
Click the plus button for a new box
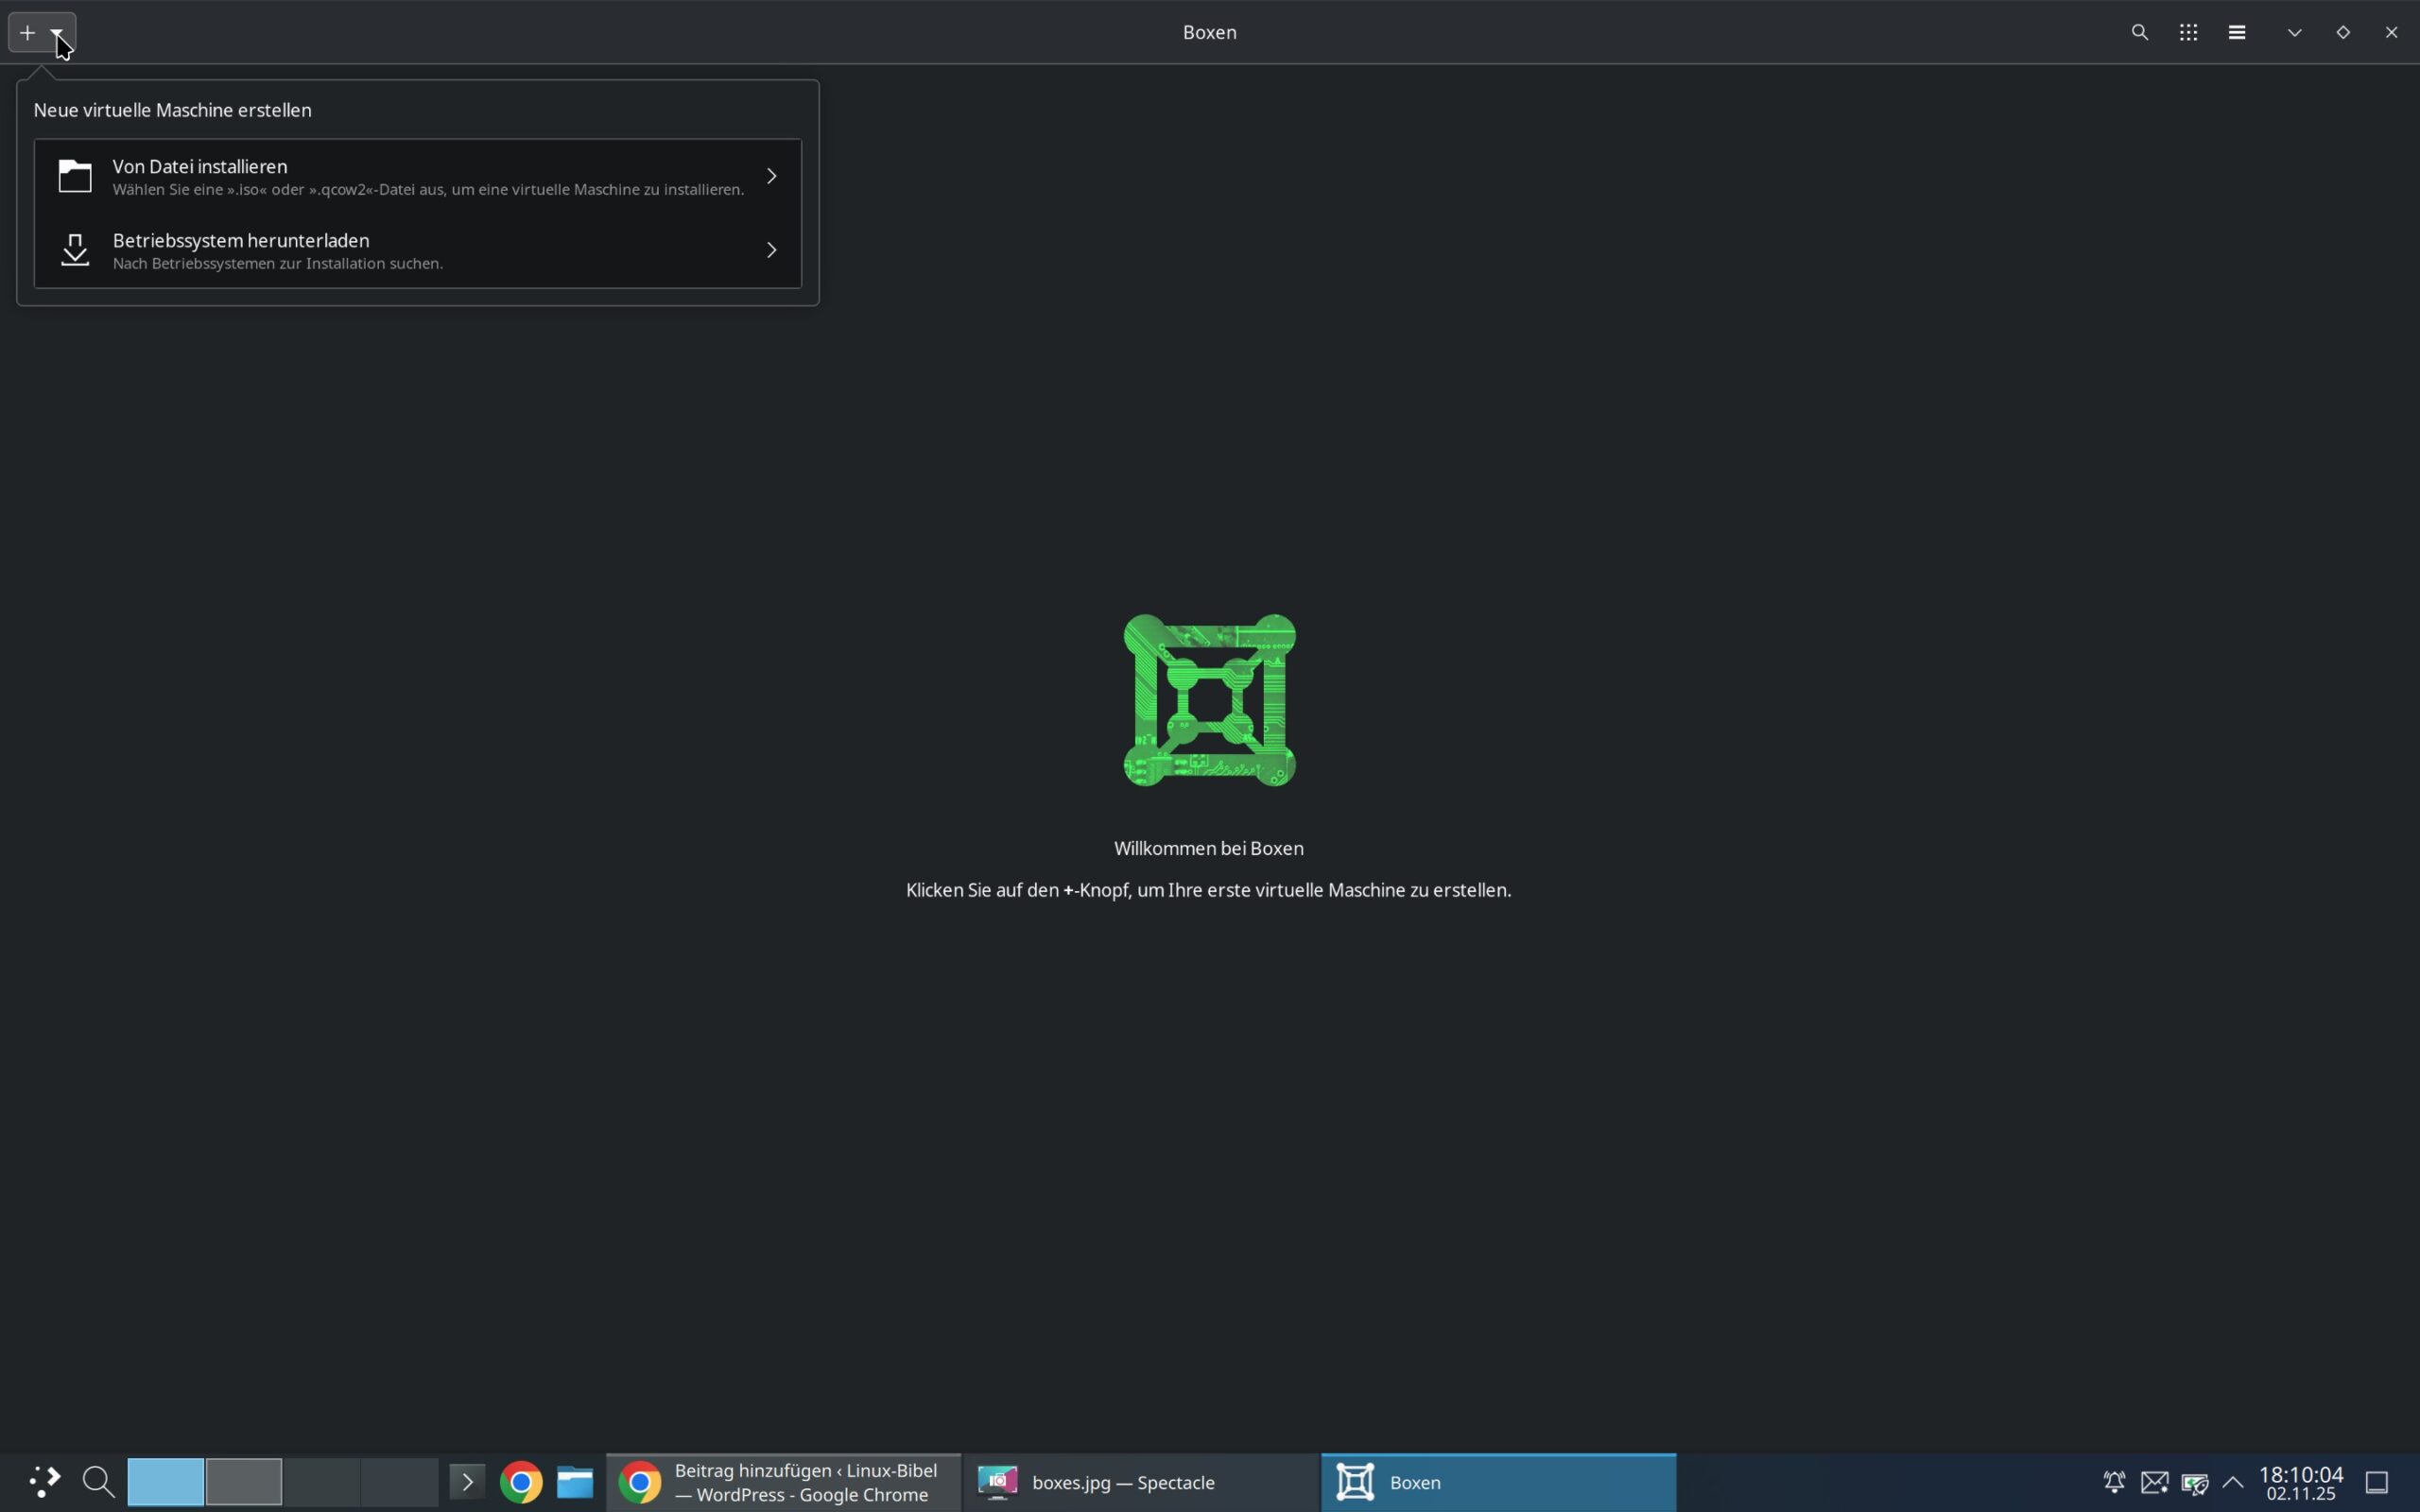click(28, 33)
